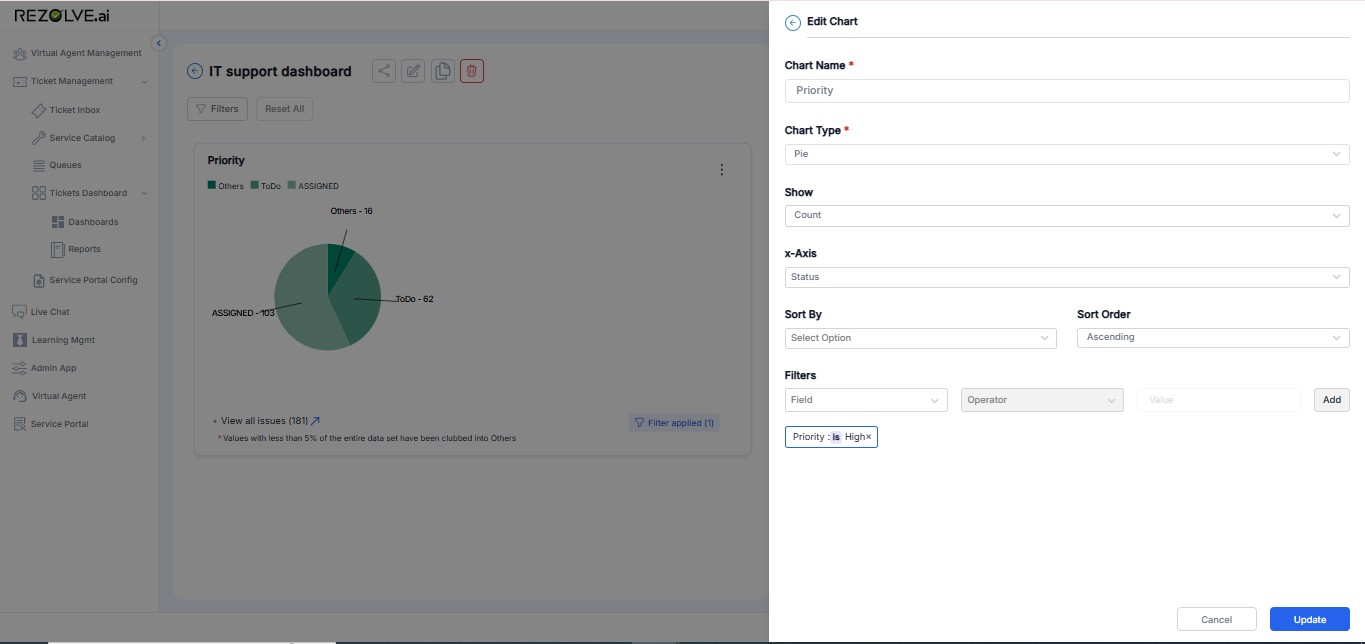Click the Chart Name input field

(1067, 90)
